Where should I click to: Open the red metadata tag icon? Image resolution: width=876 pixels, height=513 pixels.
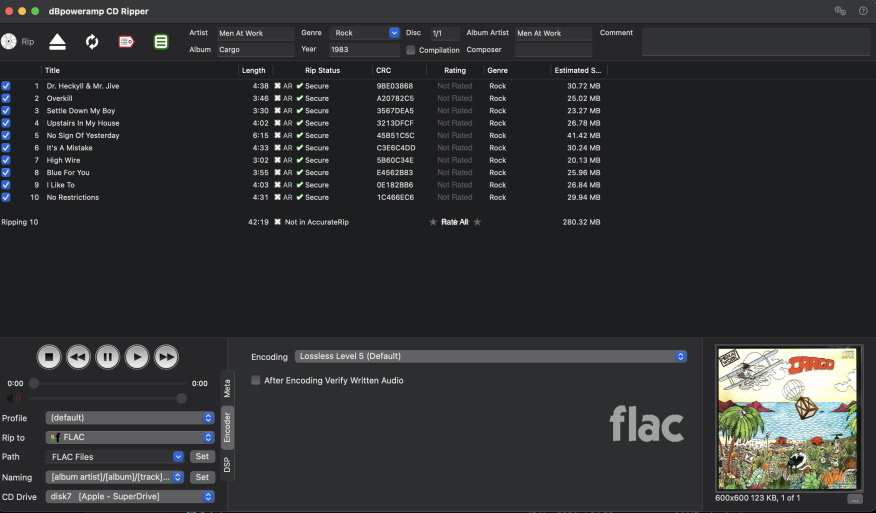[126, 41]
